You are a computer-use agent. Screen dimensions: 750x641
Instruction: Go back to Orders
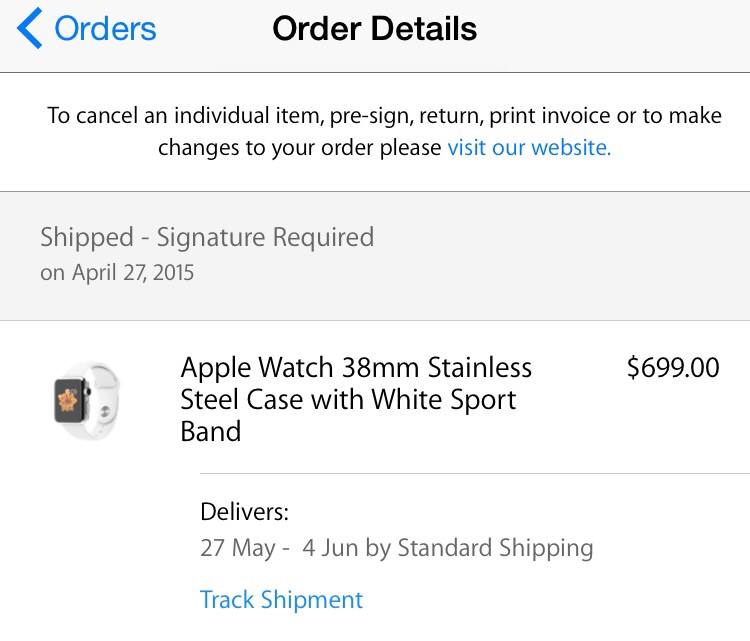87,28
